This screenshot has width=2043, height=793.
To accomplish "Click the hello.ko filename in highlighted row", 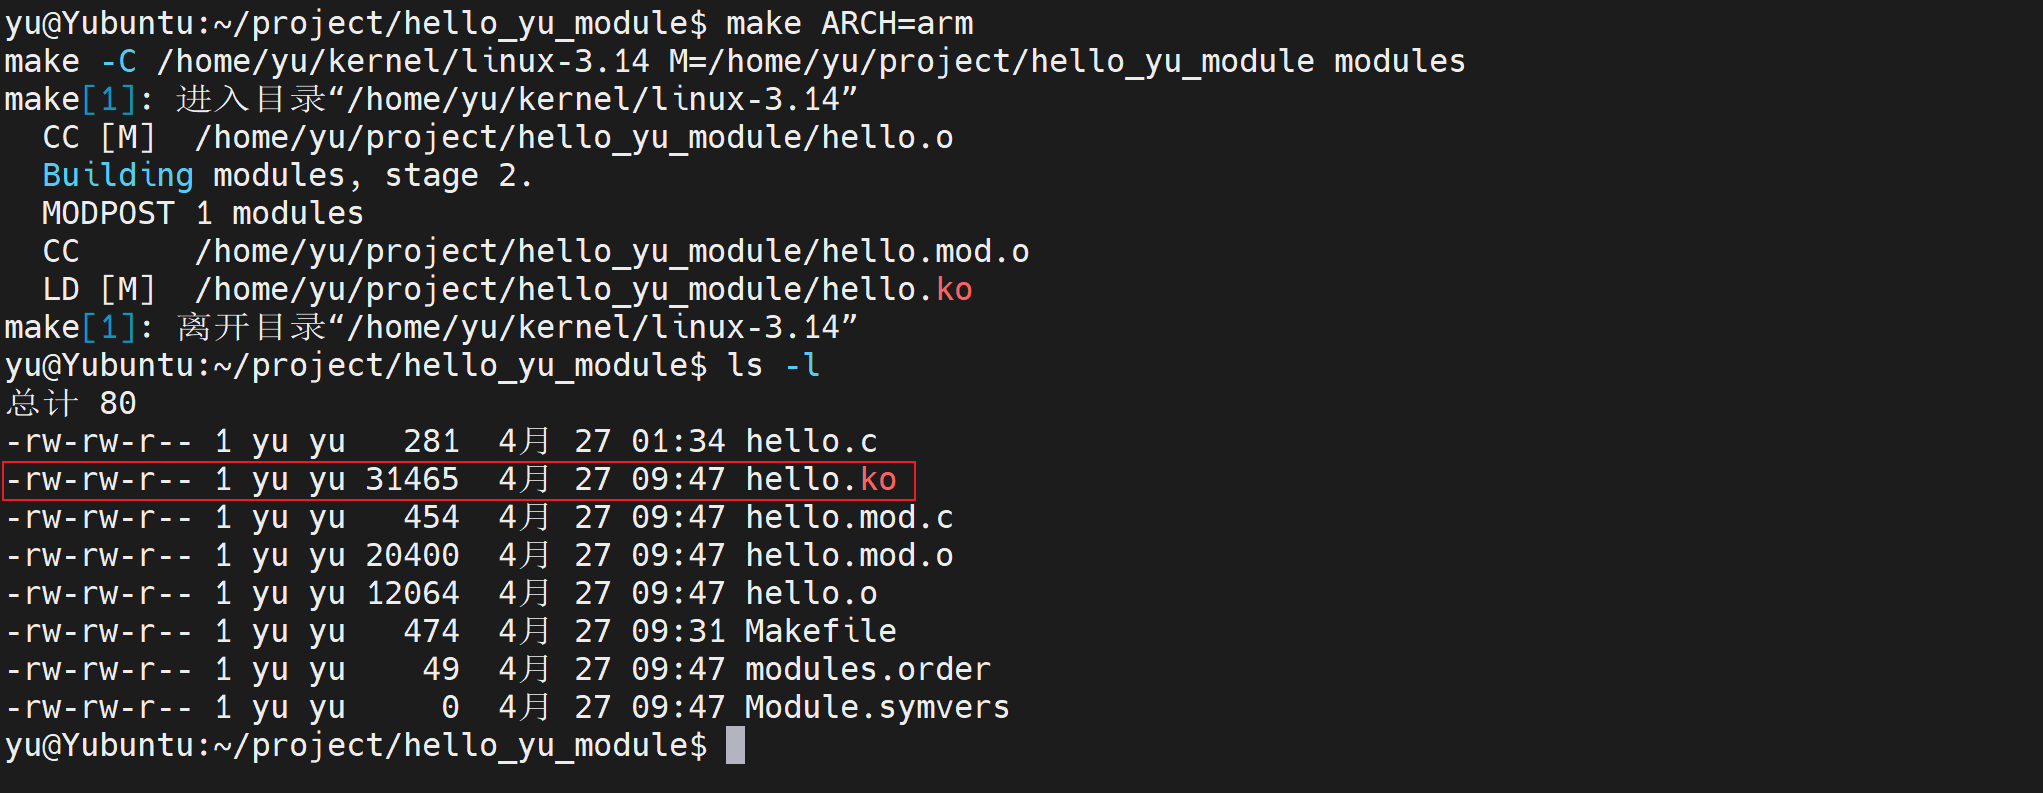I will click(x=821, y=480).
